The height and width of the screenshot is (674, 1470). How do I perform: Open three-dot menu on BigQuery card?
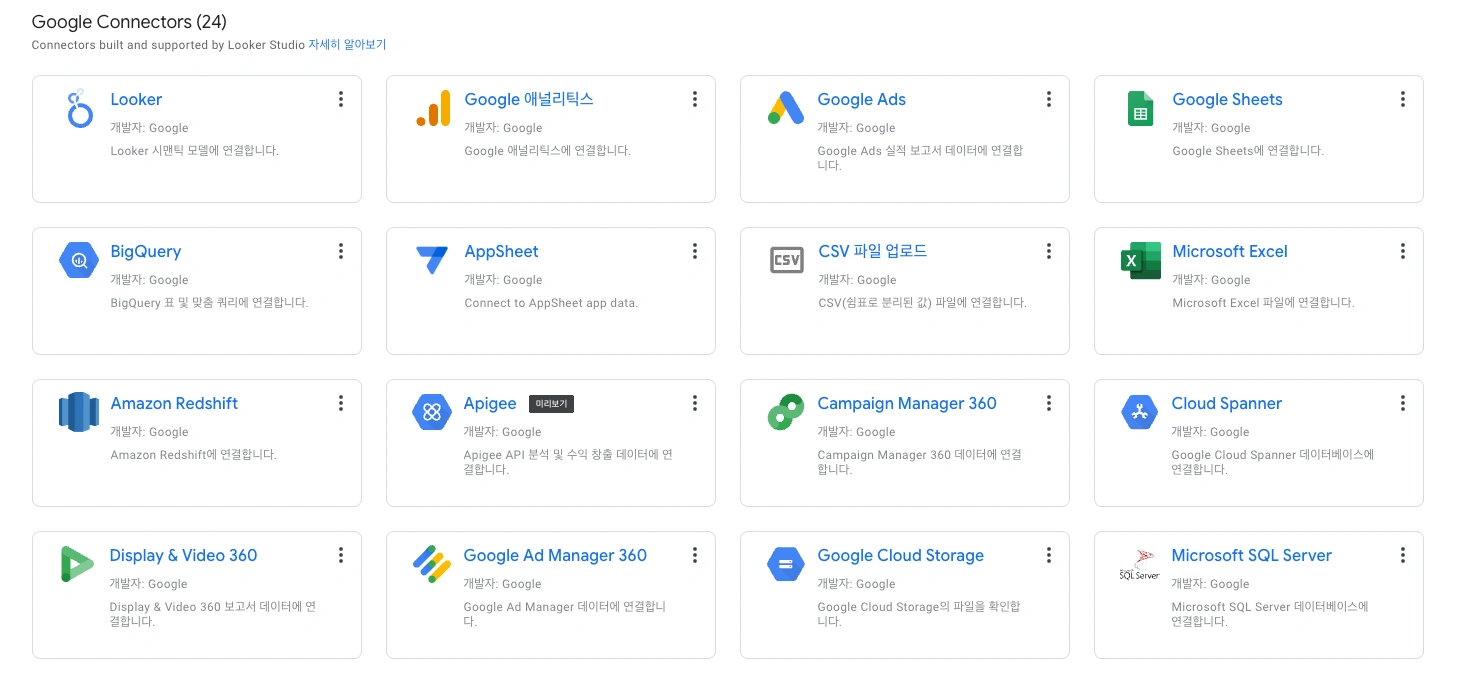tap(341, 251)
